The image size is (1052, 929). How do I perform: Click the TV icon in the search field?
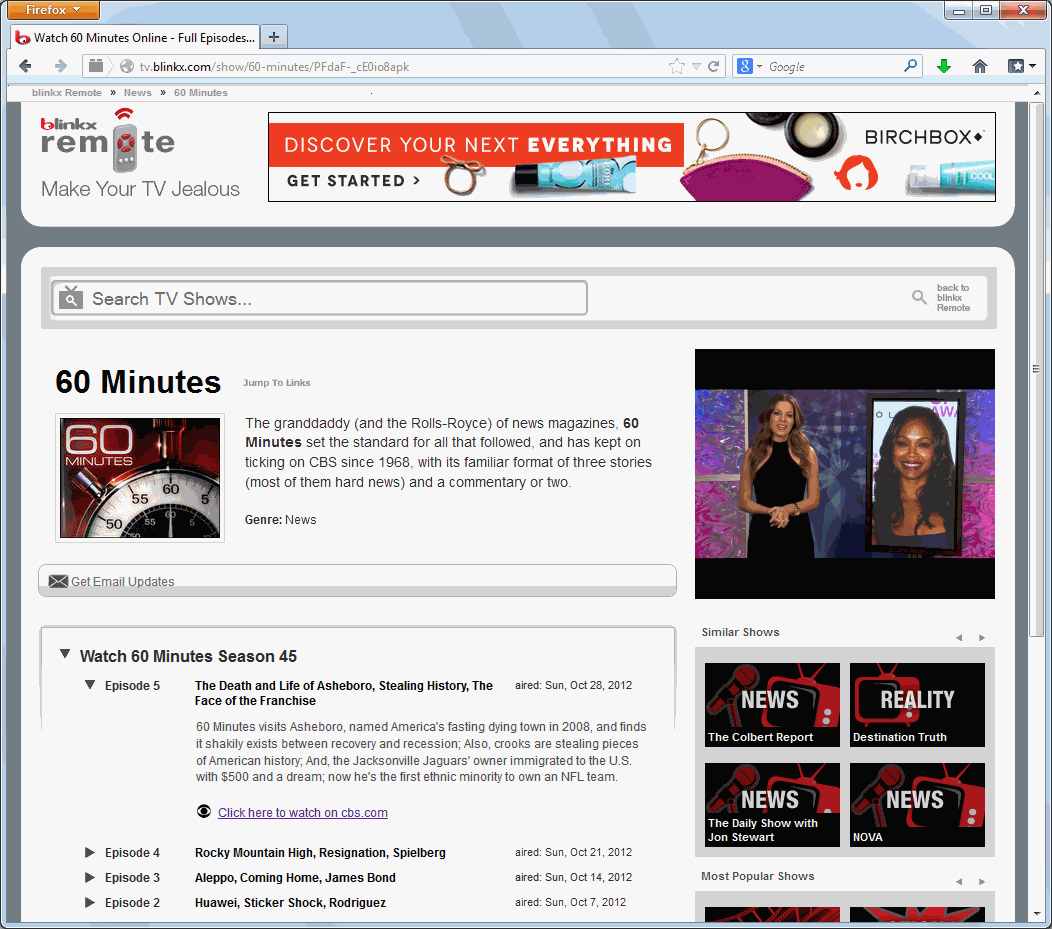click(x=70, y=298)
